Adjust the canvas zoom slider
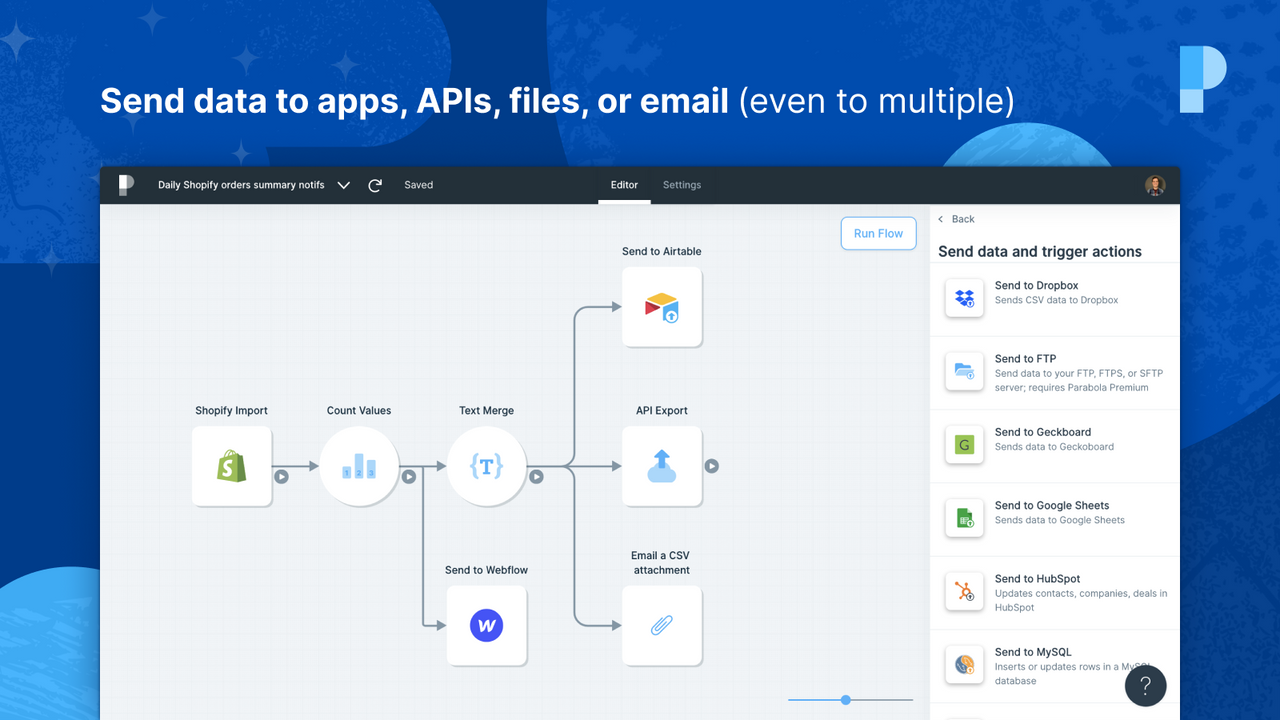The image size is (1280, 720). click(x=846, y=700)
